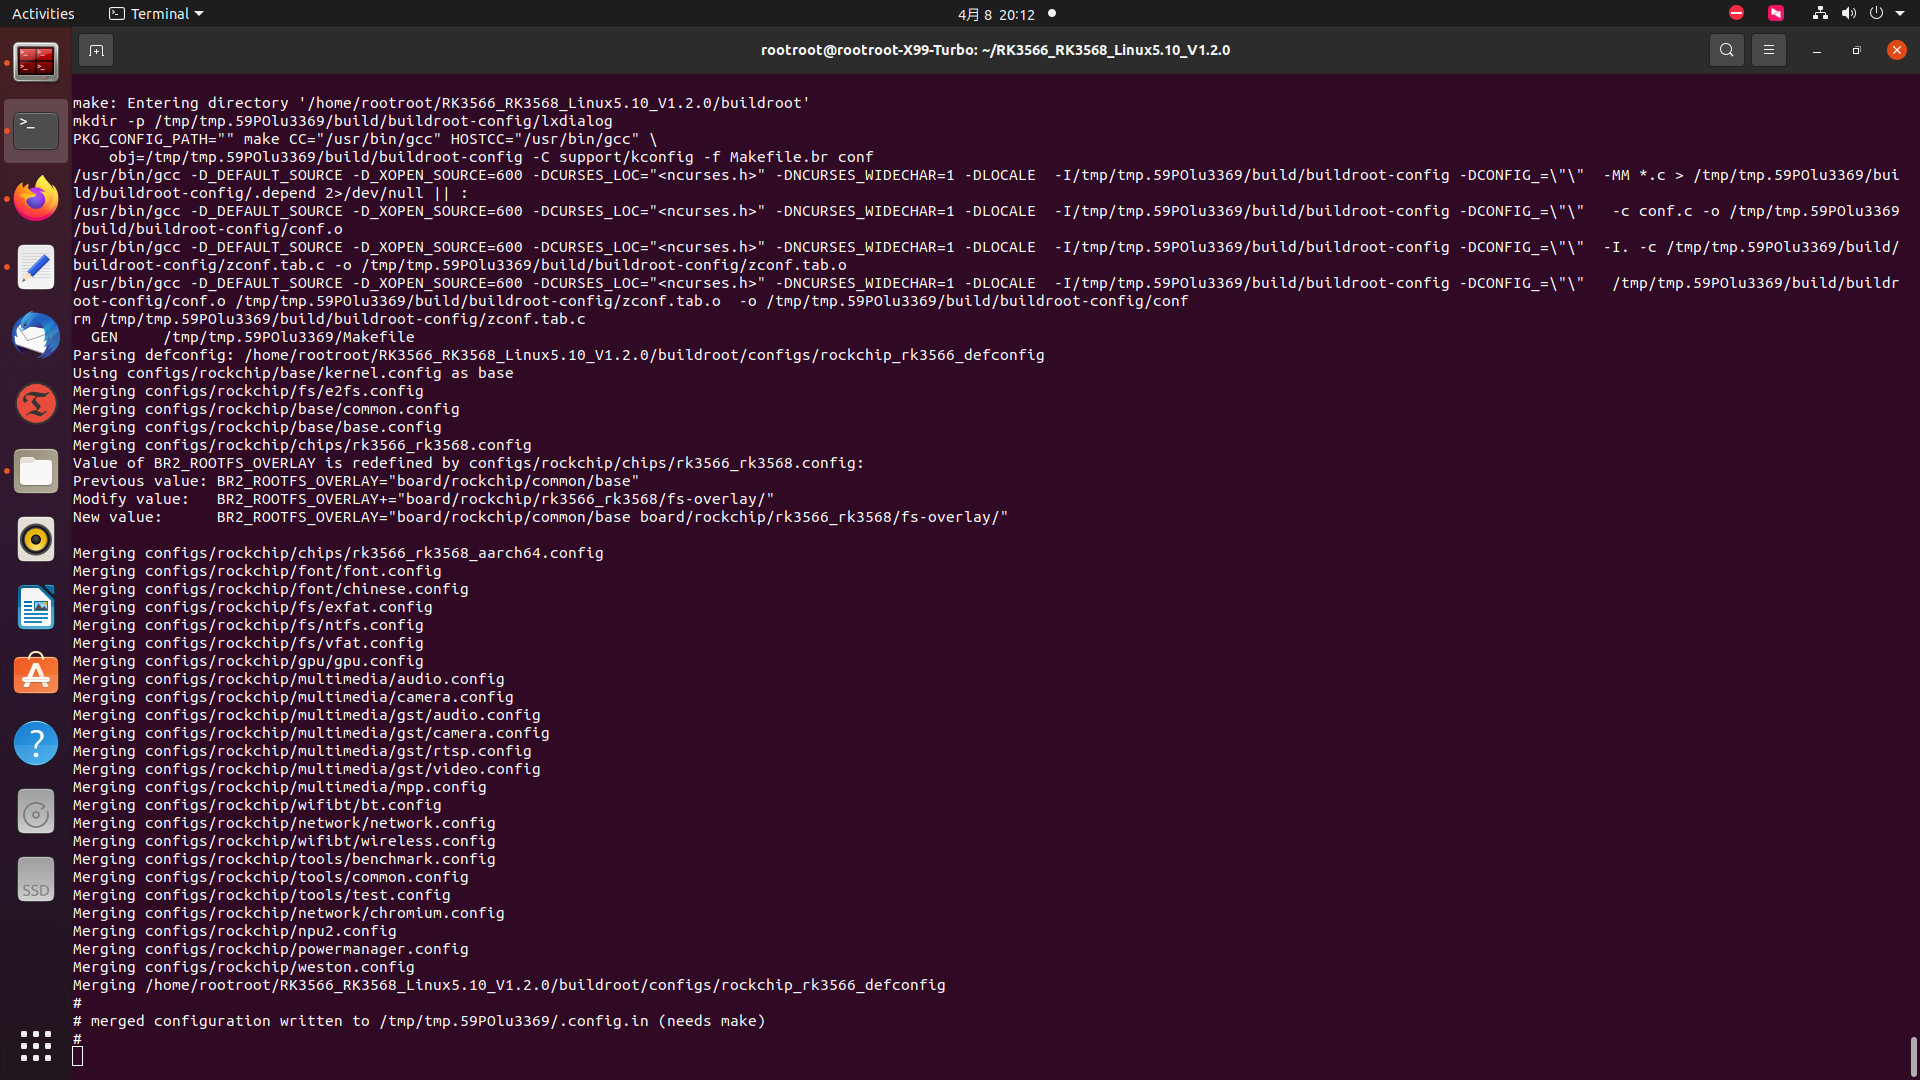Expand the Terminal app menu
The height and width of the screenshot is (1080, 1920).
coord(156,14)
